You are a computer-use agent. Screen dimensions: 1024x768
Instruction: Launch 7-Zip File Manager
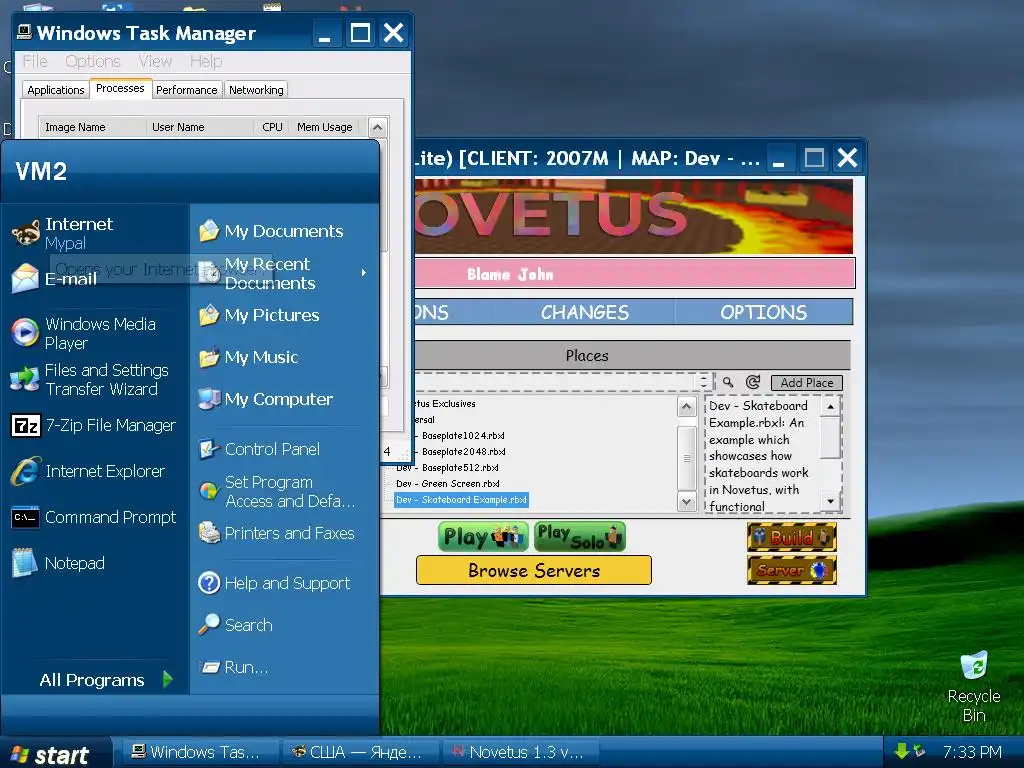pos(93,425)
